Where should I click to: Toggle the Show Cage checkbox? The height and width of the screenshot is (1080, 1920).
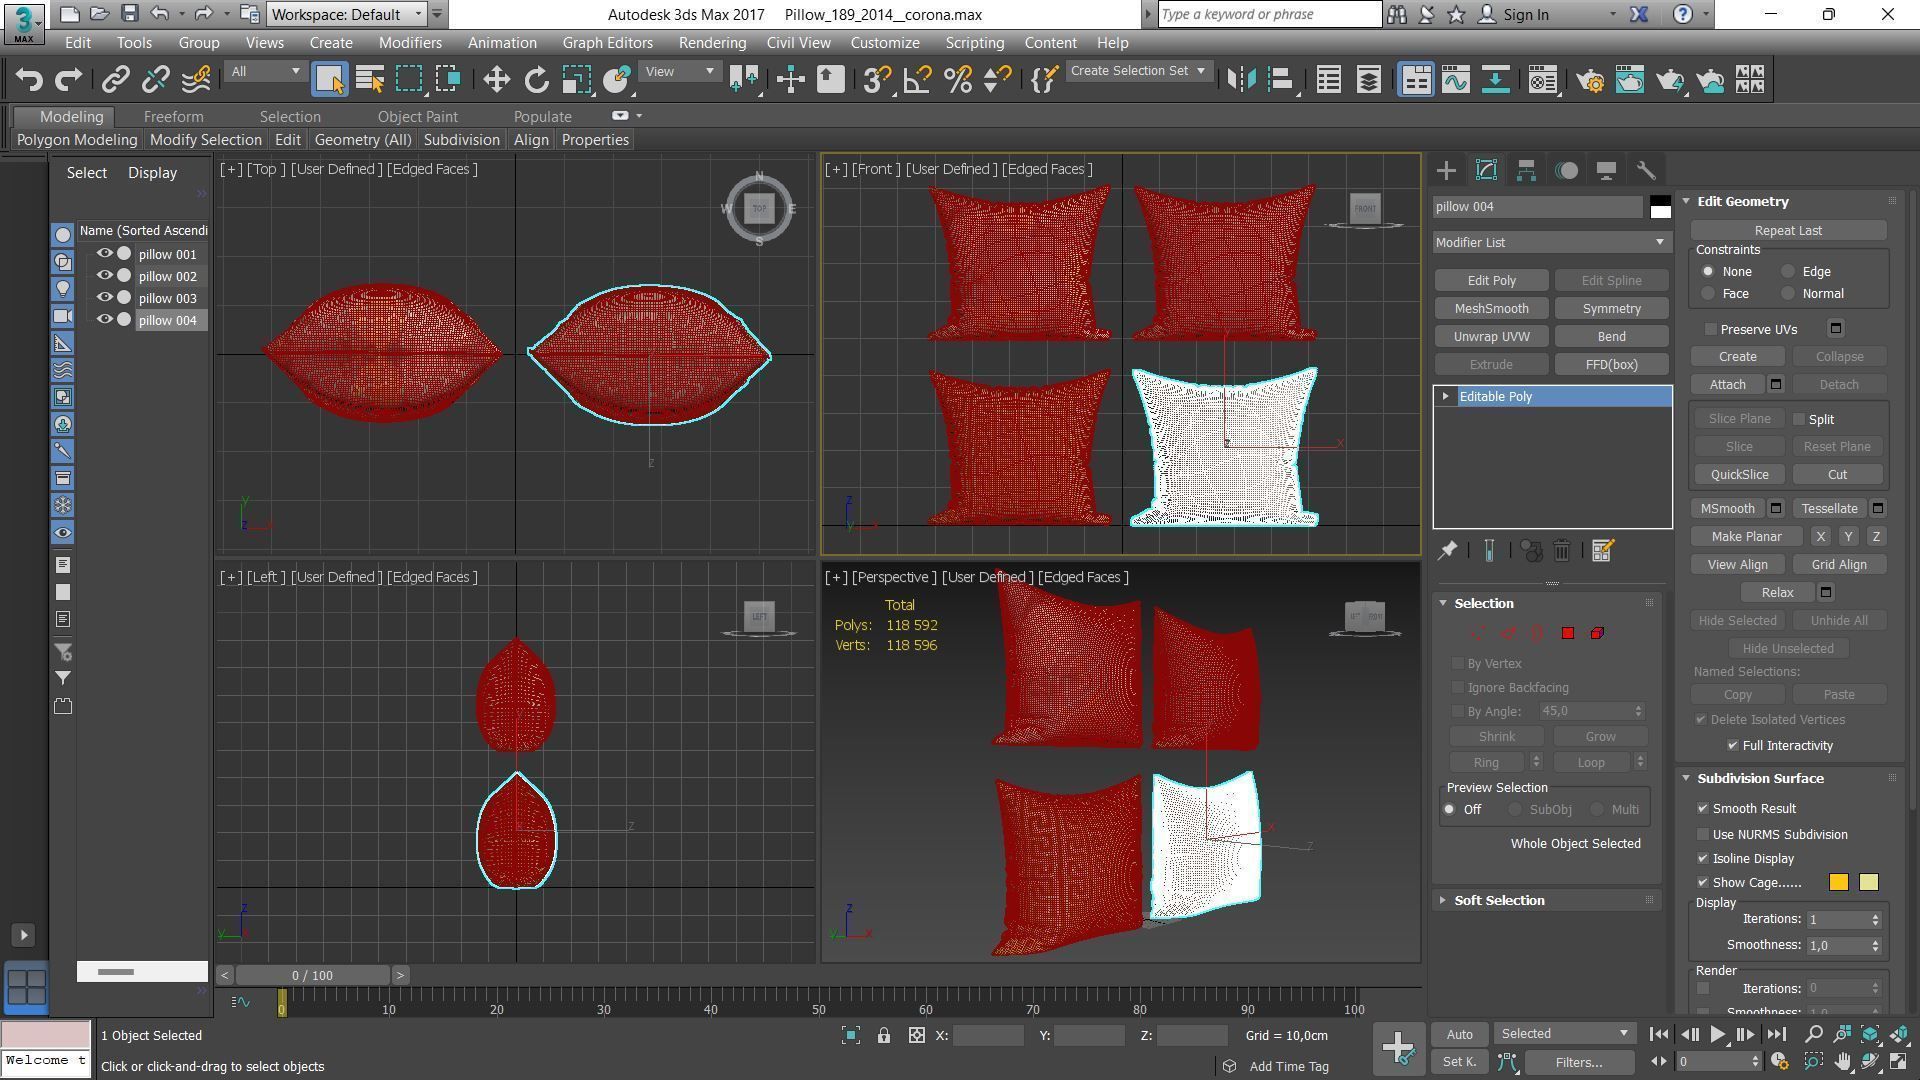click(1703, 883)
